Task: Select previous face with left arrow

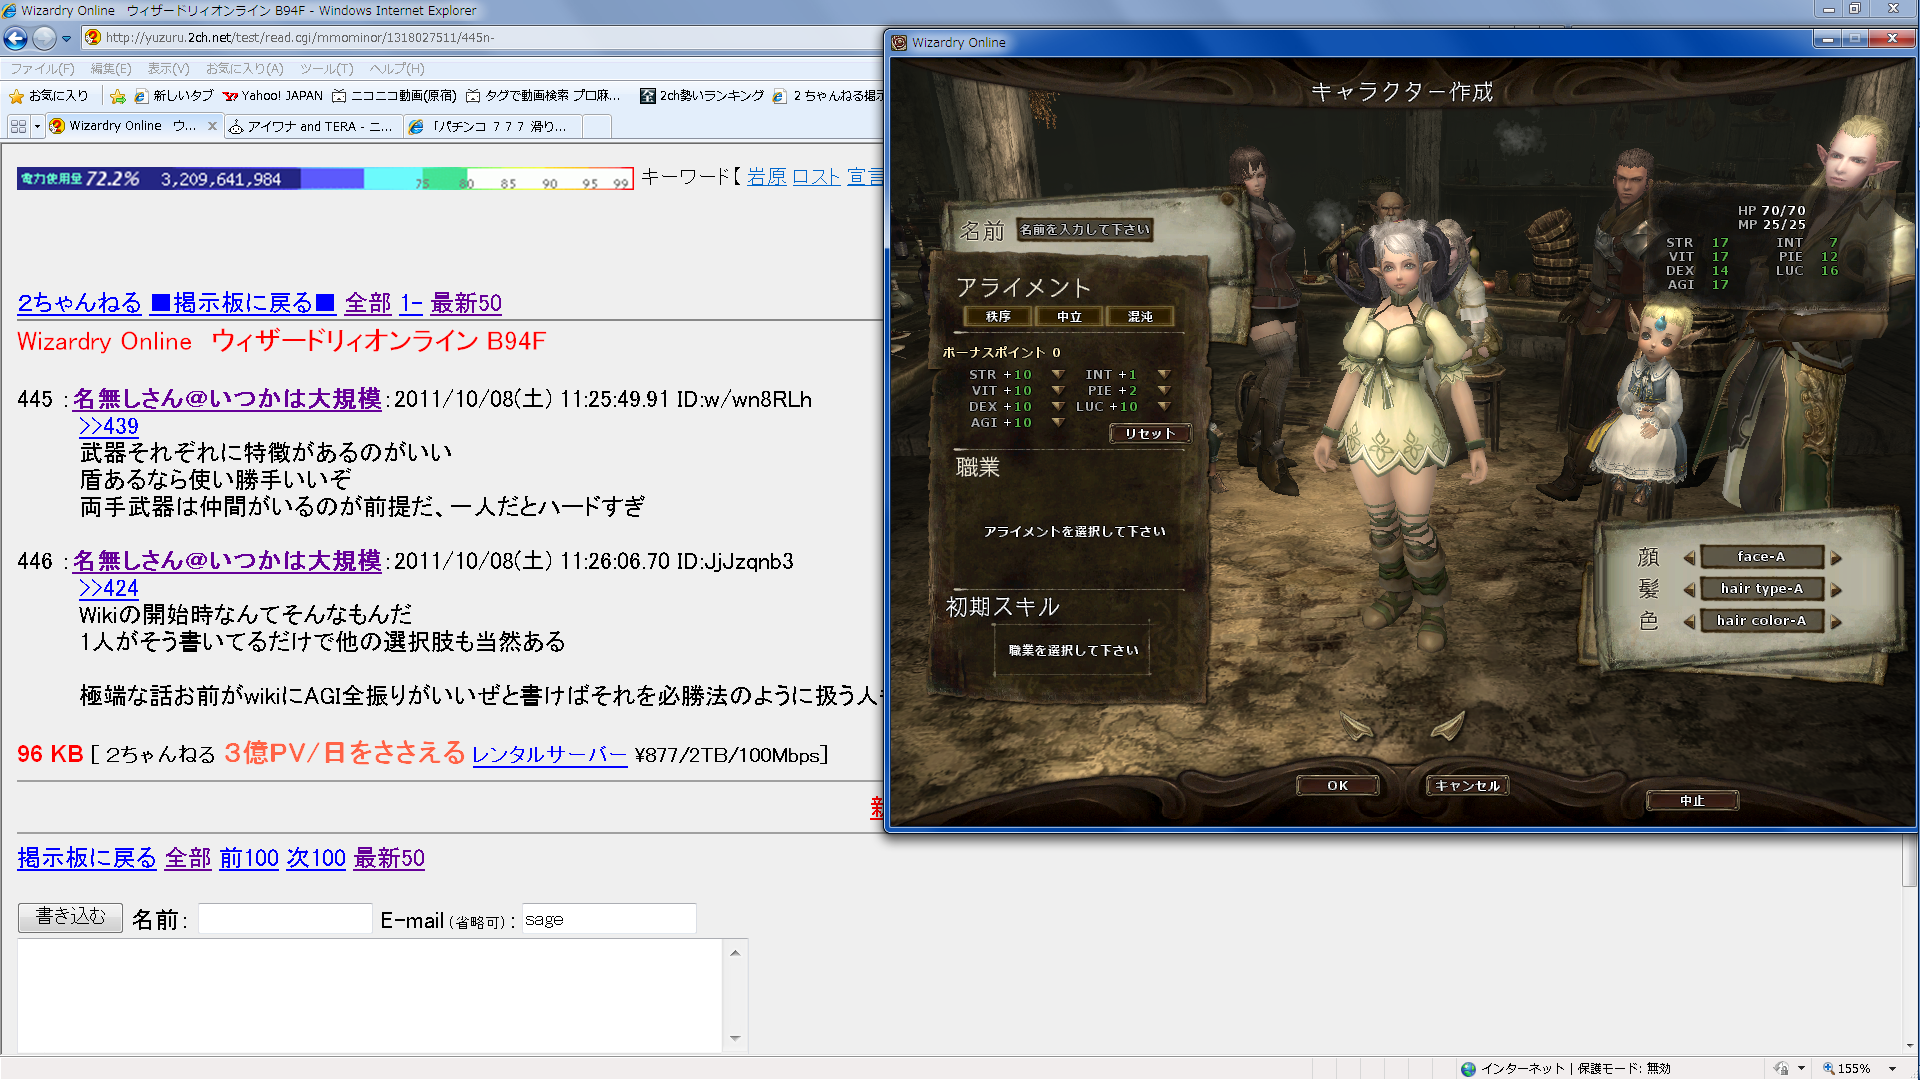Action: click(1689, 558)
